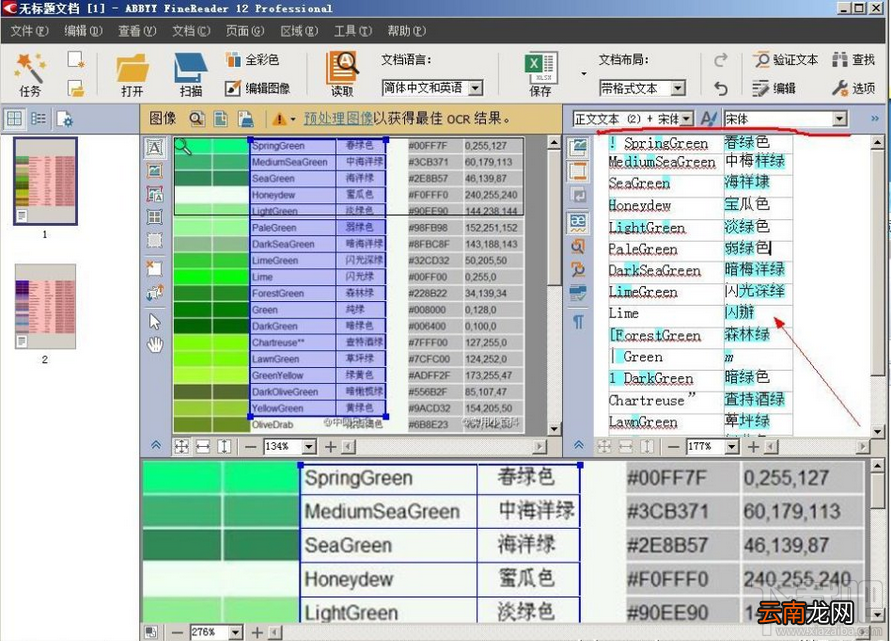Select page 2 thumbnail
Viewport: 891px width, 641px height.
tap(45, 306)
